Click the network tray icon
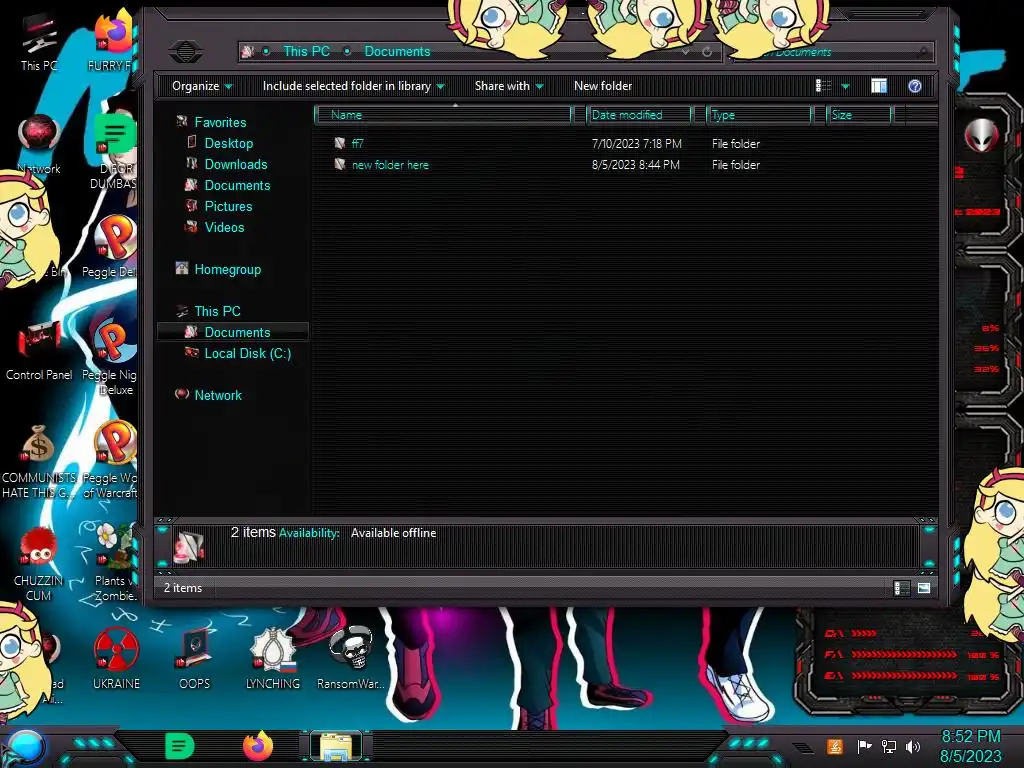Image resolution: width=1024 pixels, height=768 pixels. coord(889,746)
